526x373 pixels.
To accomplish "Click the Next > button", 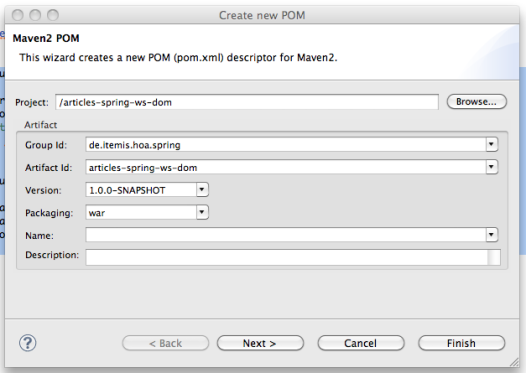I will click(x=260, y=343).
